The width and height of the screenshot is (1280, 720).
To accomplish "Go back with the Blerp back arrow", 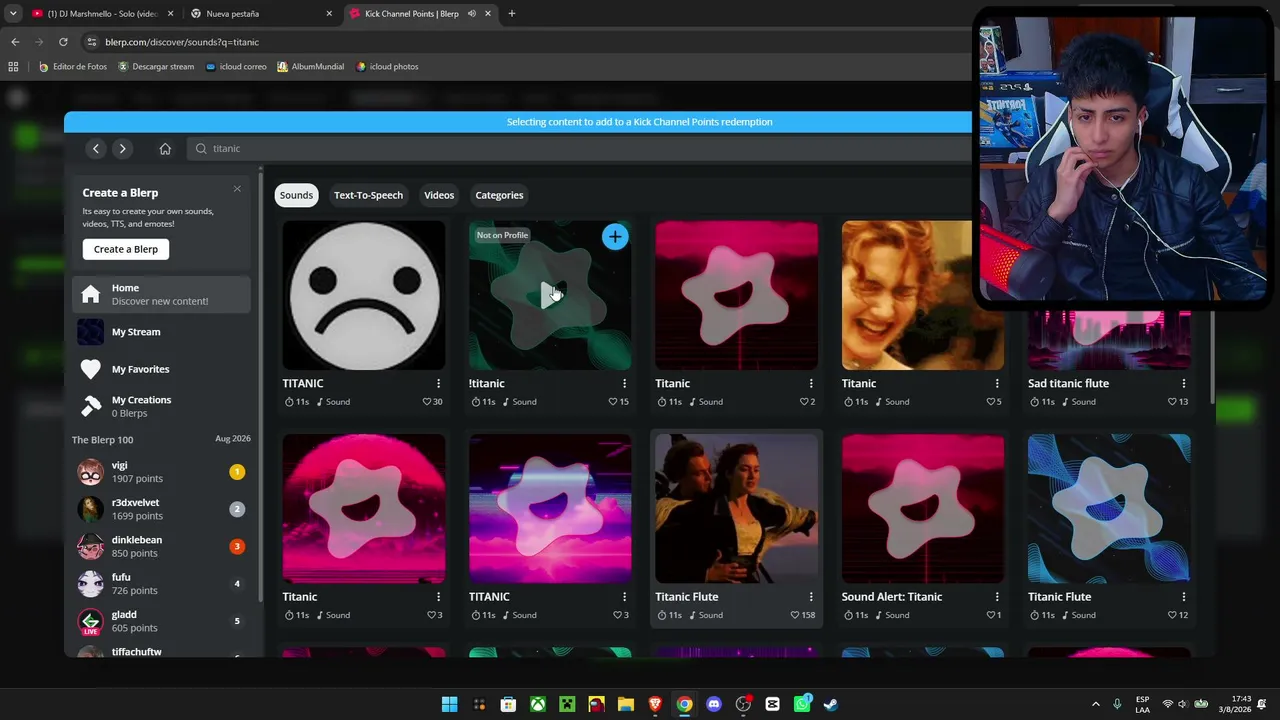I will [x=96, y=148].
